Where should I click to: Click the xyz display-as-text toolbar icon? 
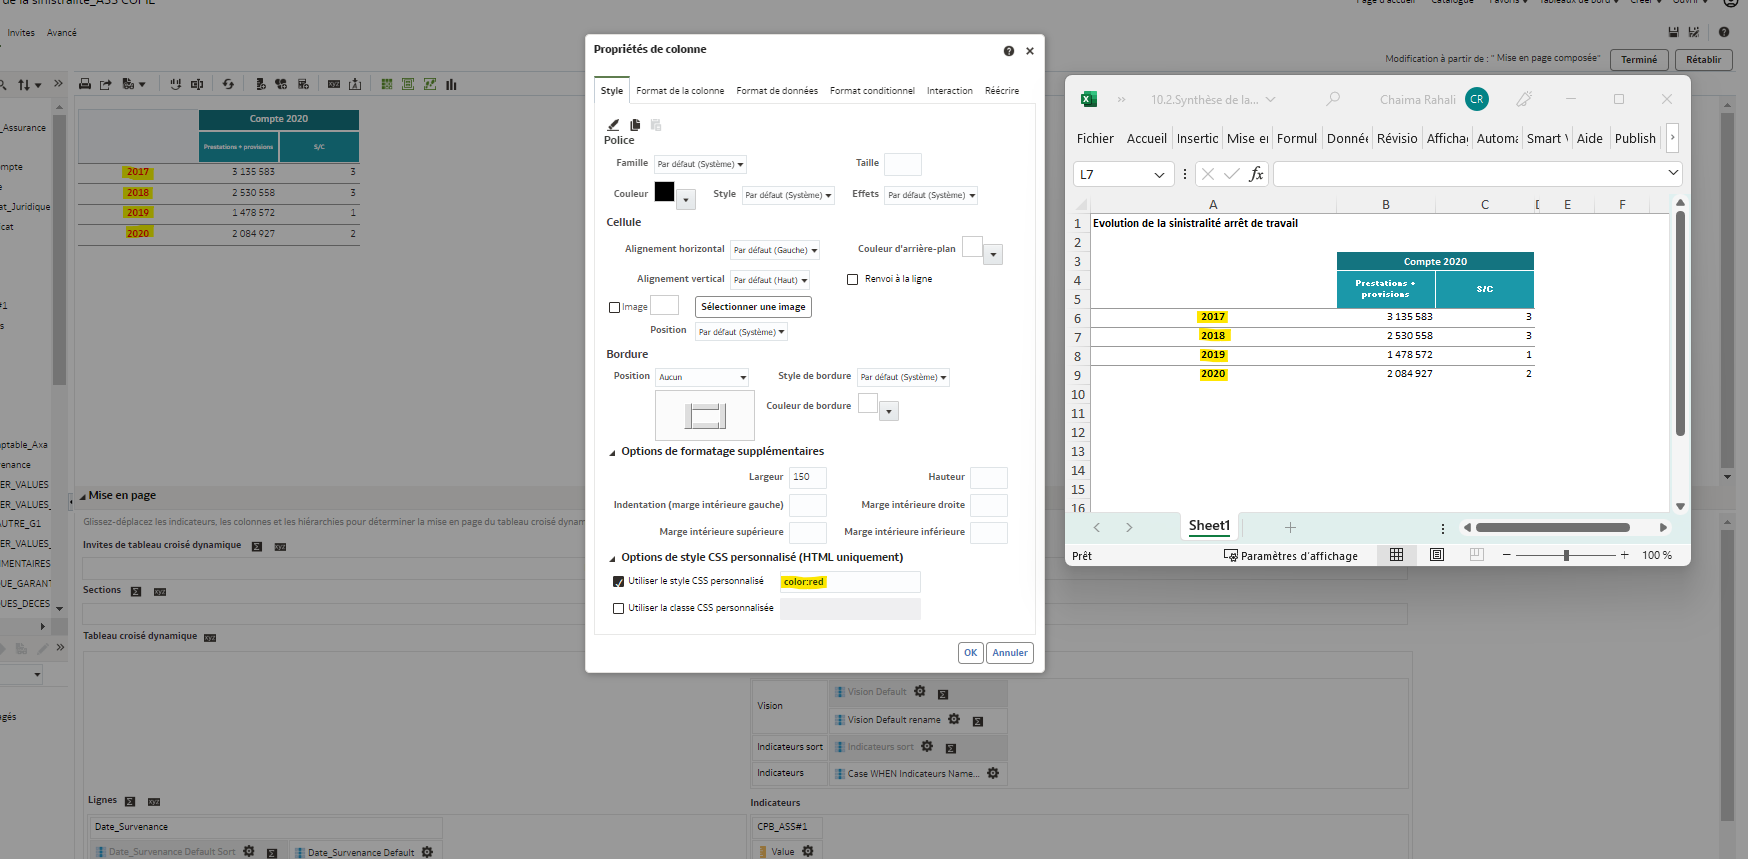334,84
